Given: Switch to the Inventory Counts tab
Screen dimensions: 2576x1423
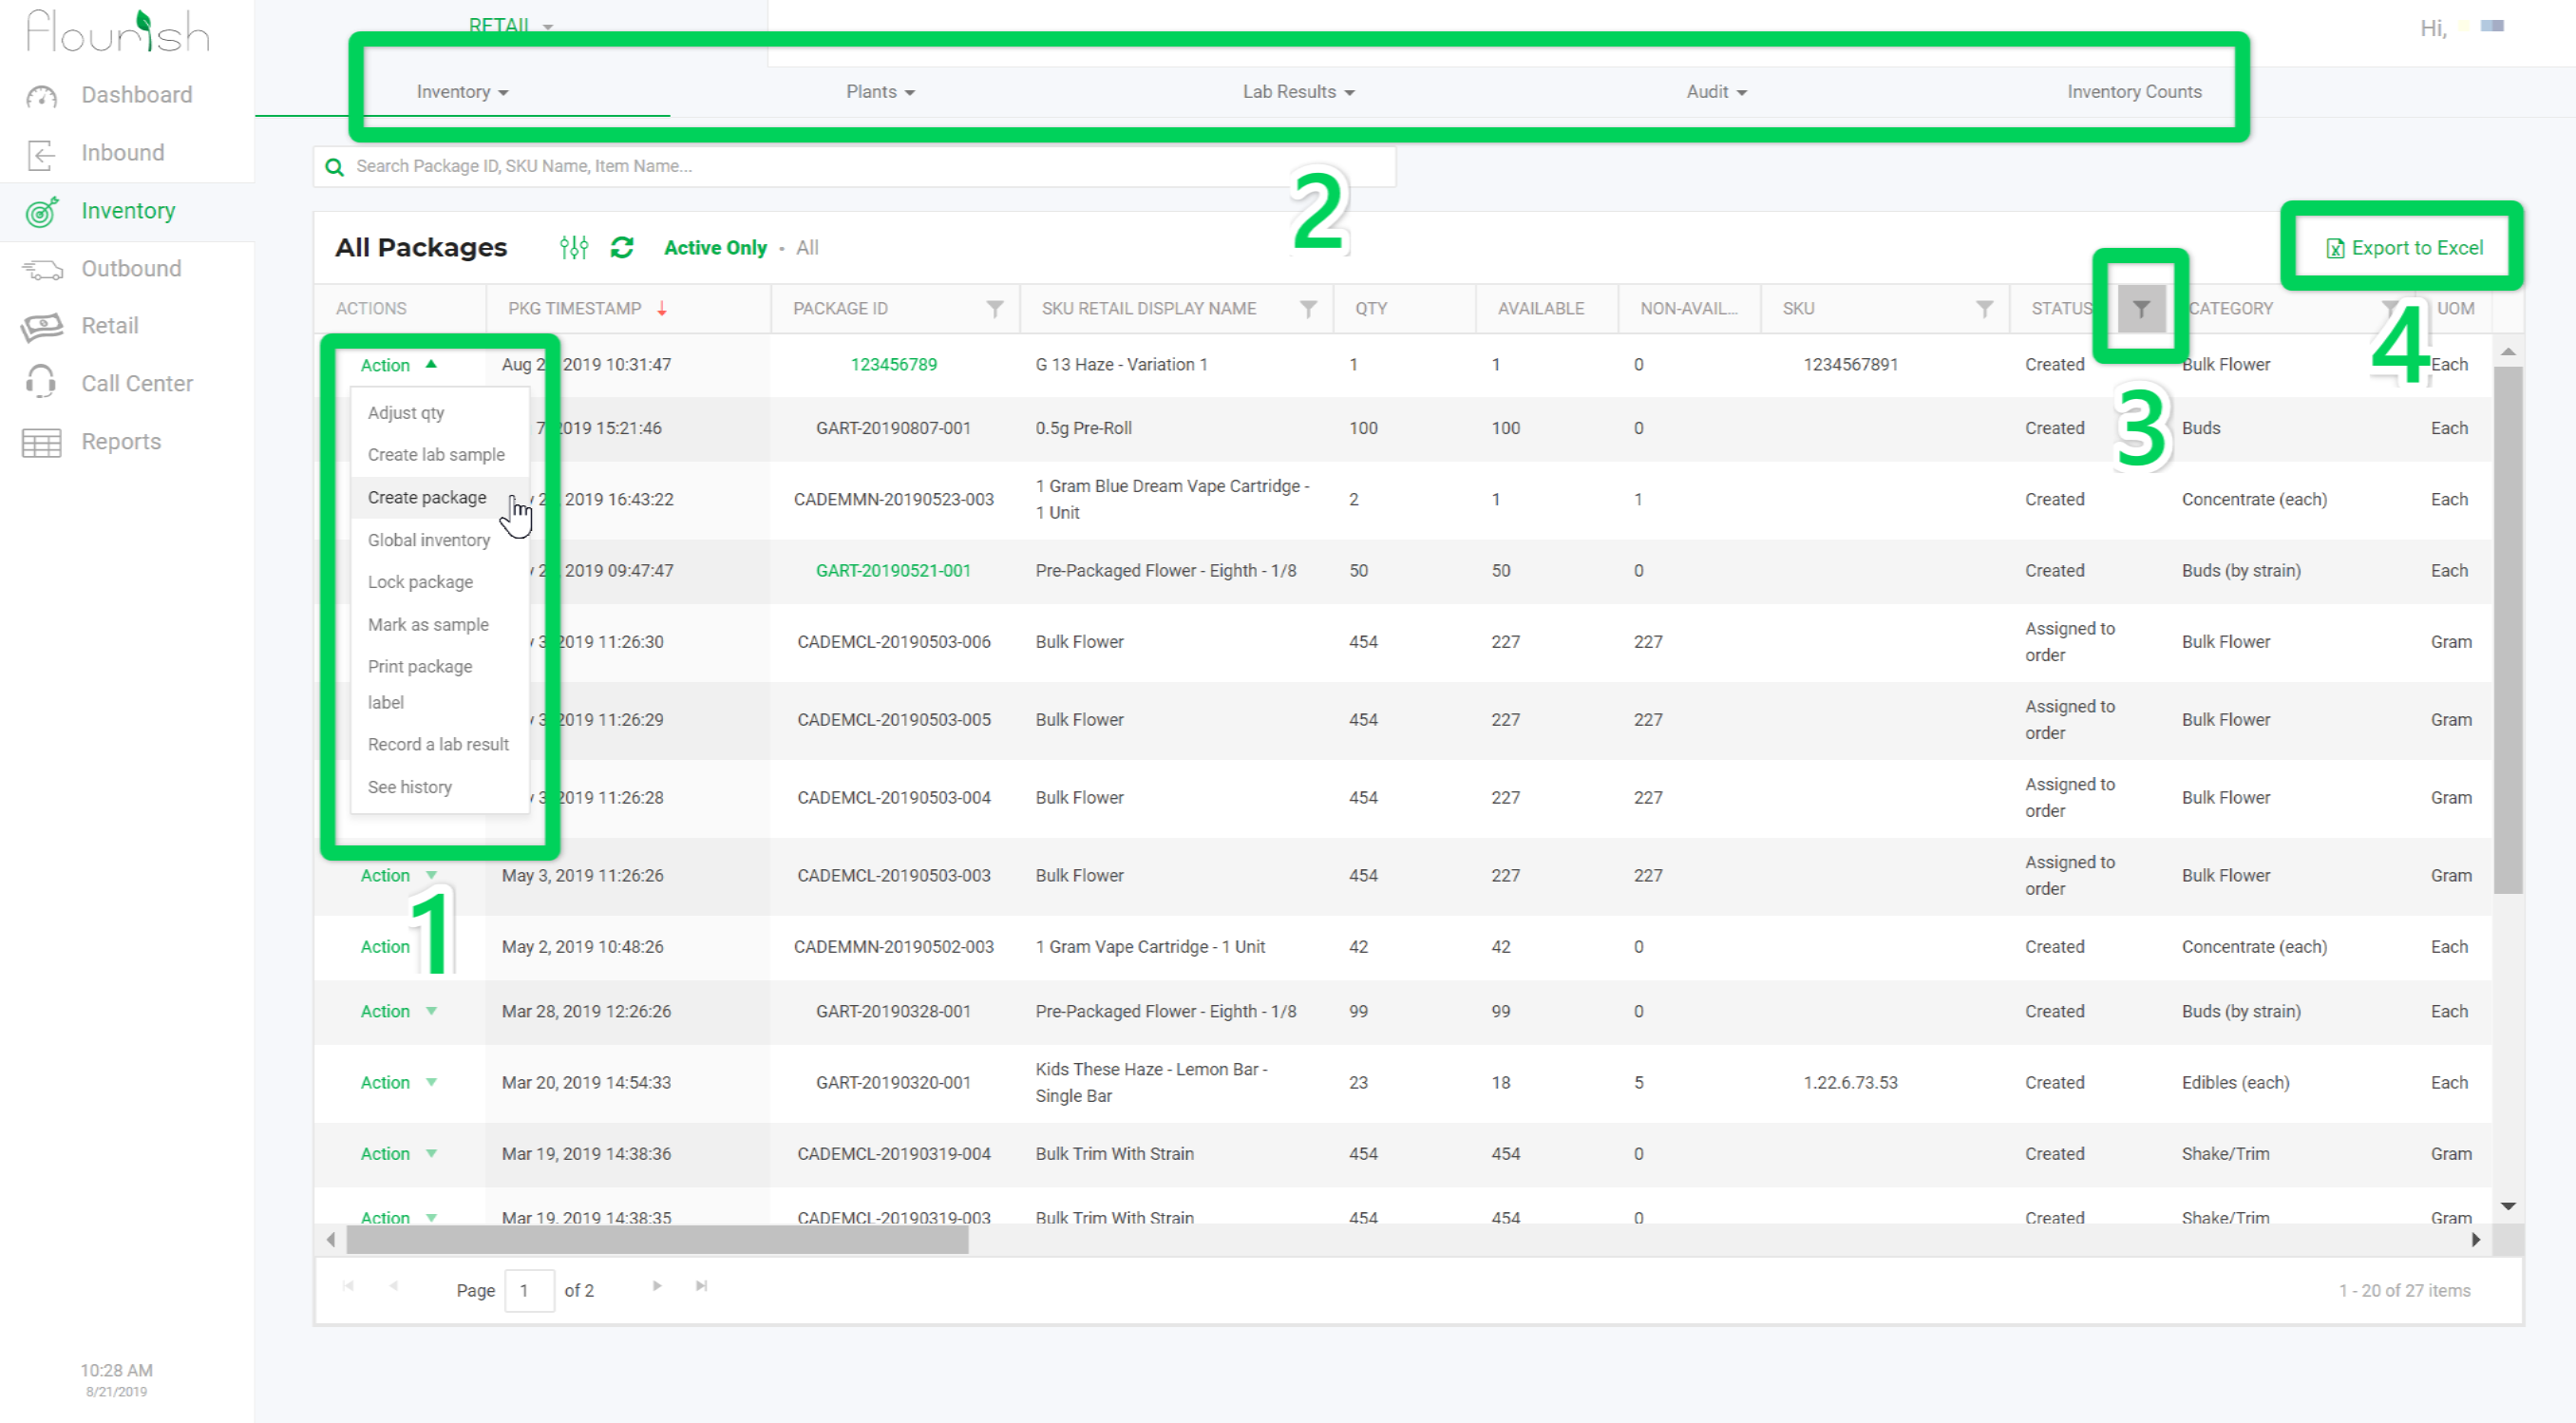Looking at the screenshot, I should (2135, 91).
